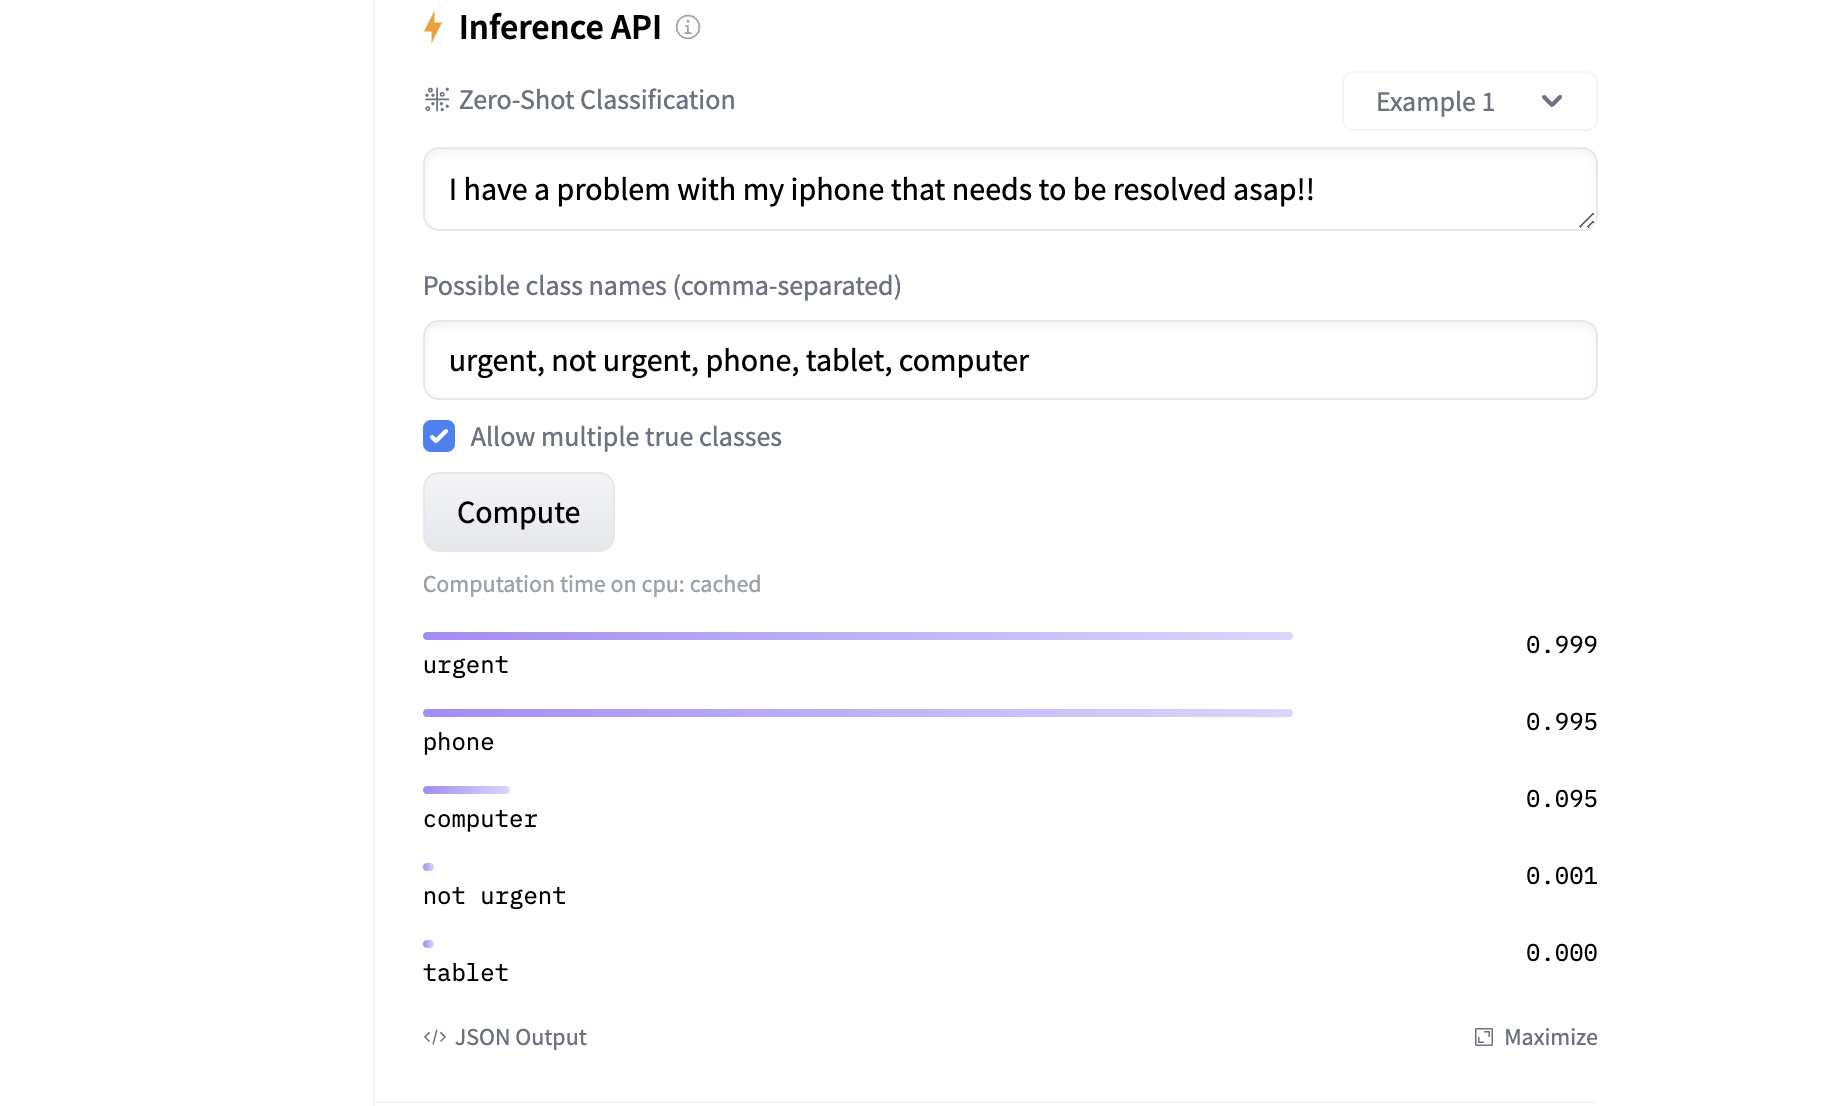Click the Zero-Shot Classification task icon
Screen dimensions: 1822x1106
tap(436, 100)
